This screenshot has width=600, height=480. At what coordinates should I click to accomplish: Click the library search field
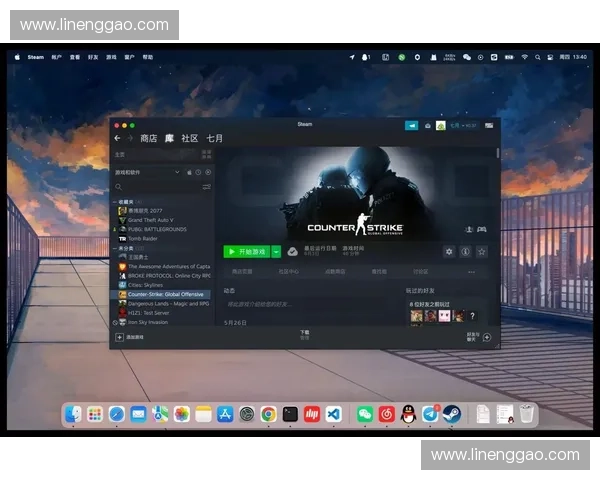[x=155, y=187]
